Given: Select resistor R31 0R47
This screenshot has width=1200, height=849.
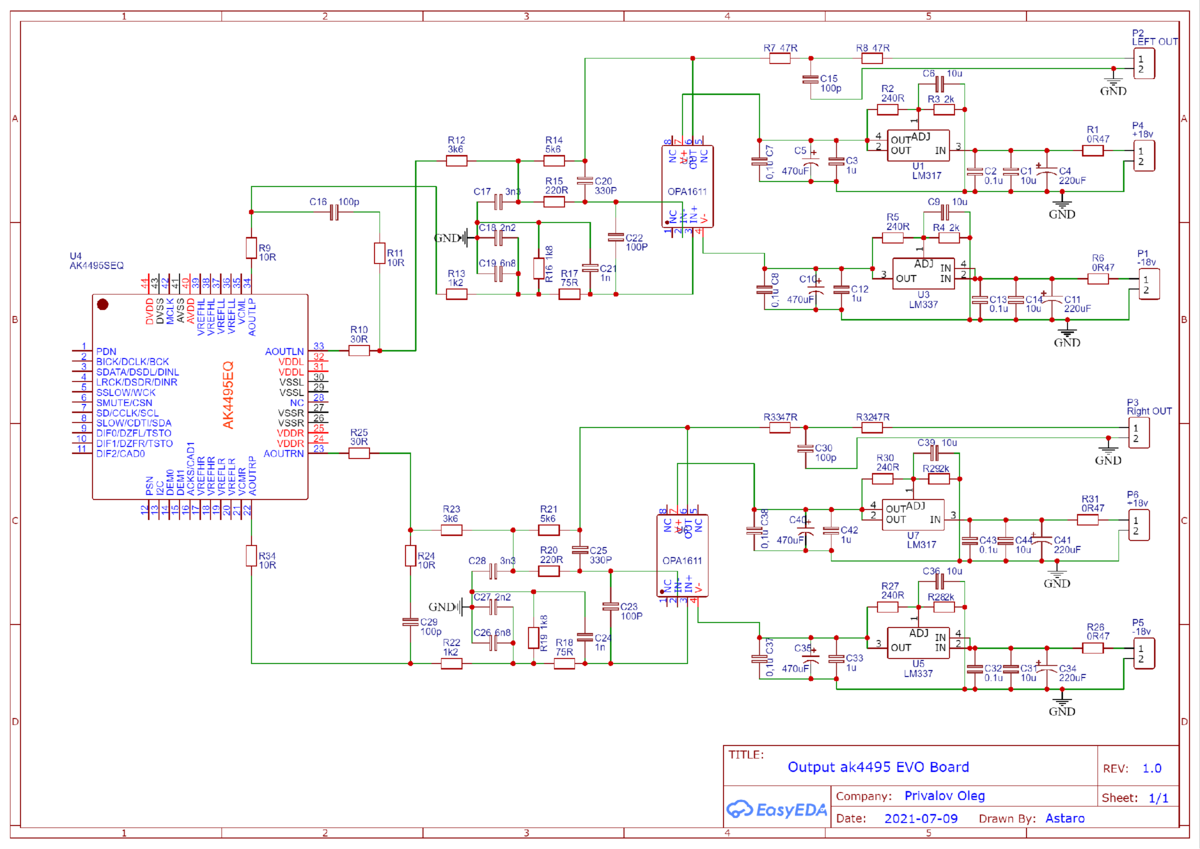Looking at the screenshot, I should pyautogui.click(x=1089, y=519).
